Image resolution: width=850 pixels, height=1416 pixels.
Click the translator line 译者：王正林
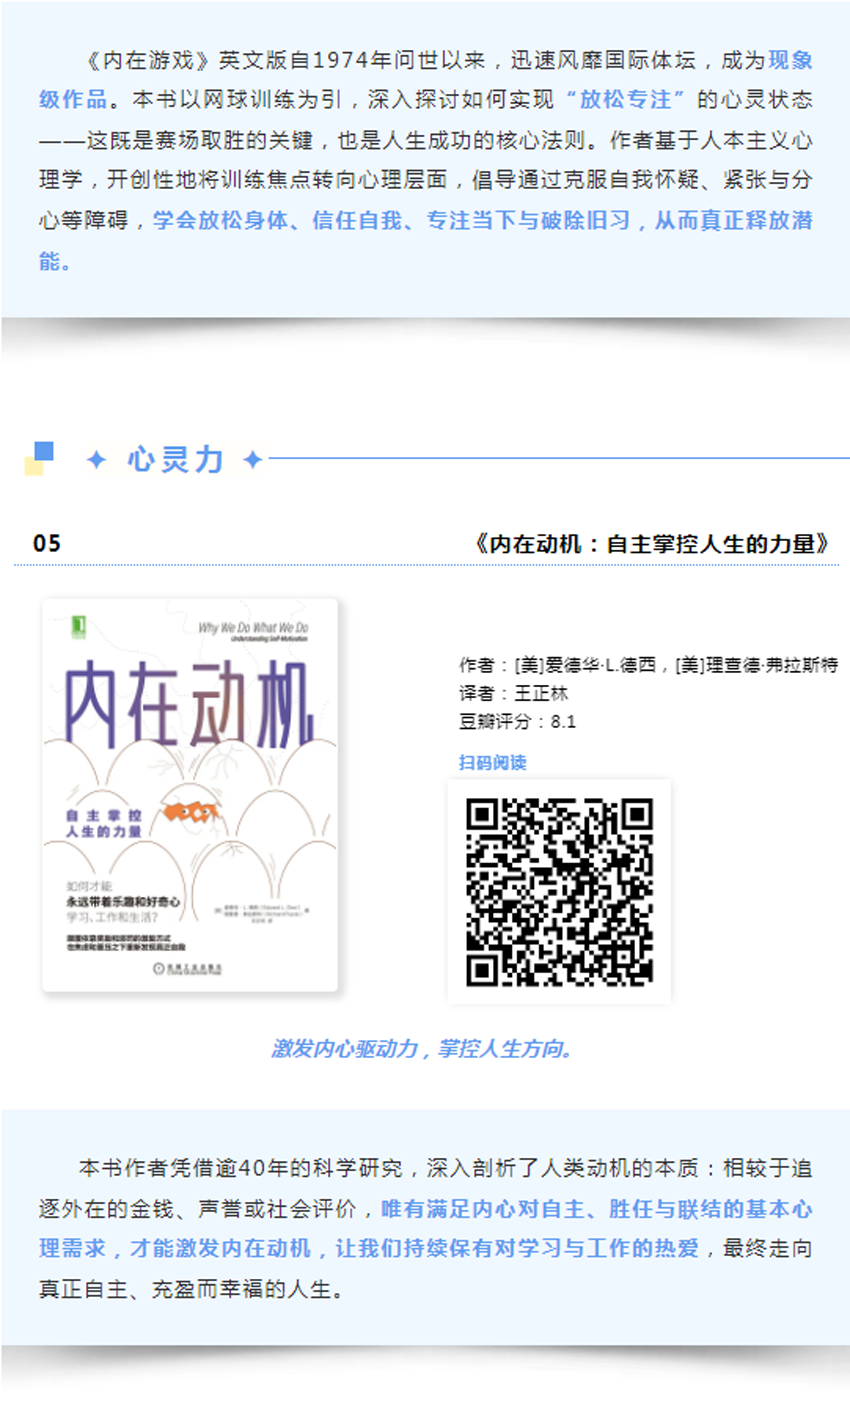(x=513, y=693)
